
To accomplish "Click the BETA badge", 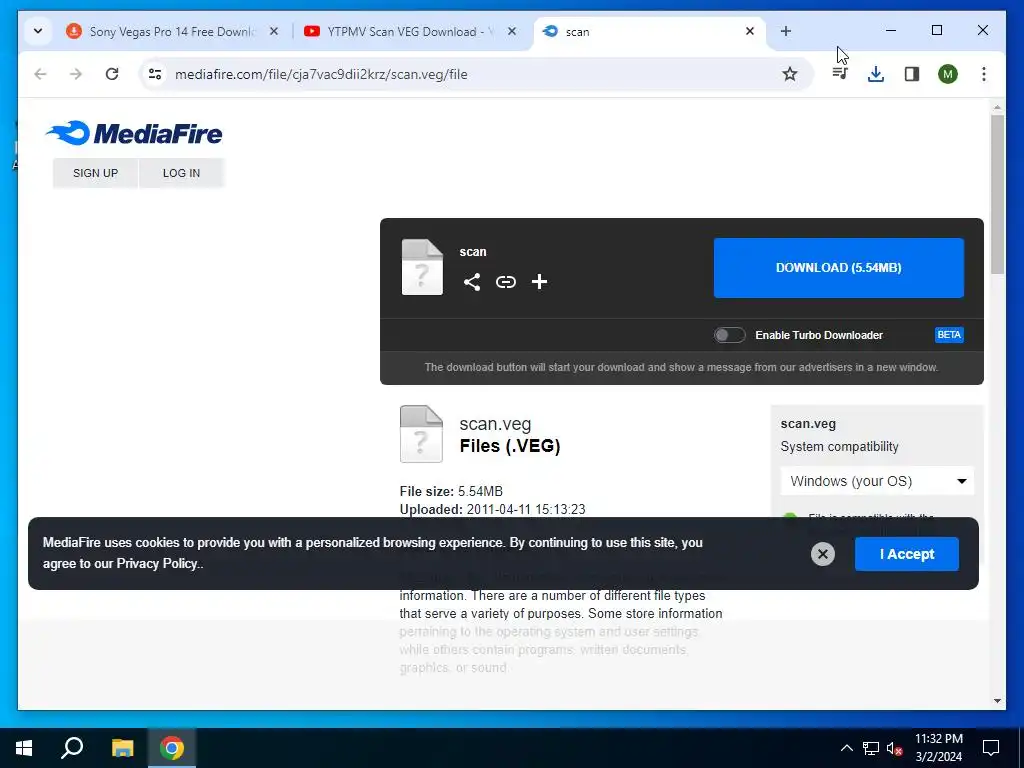I will click(x=949, y=335).
